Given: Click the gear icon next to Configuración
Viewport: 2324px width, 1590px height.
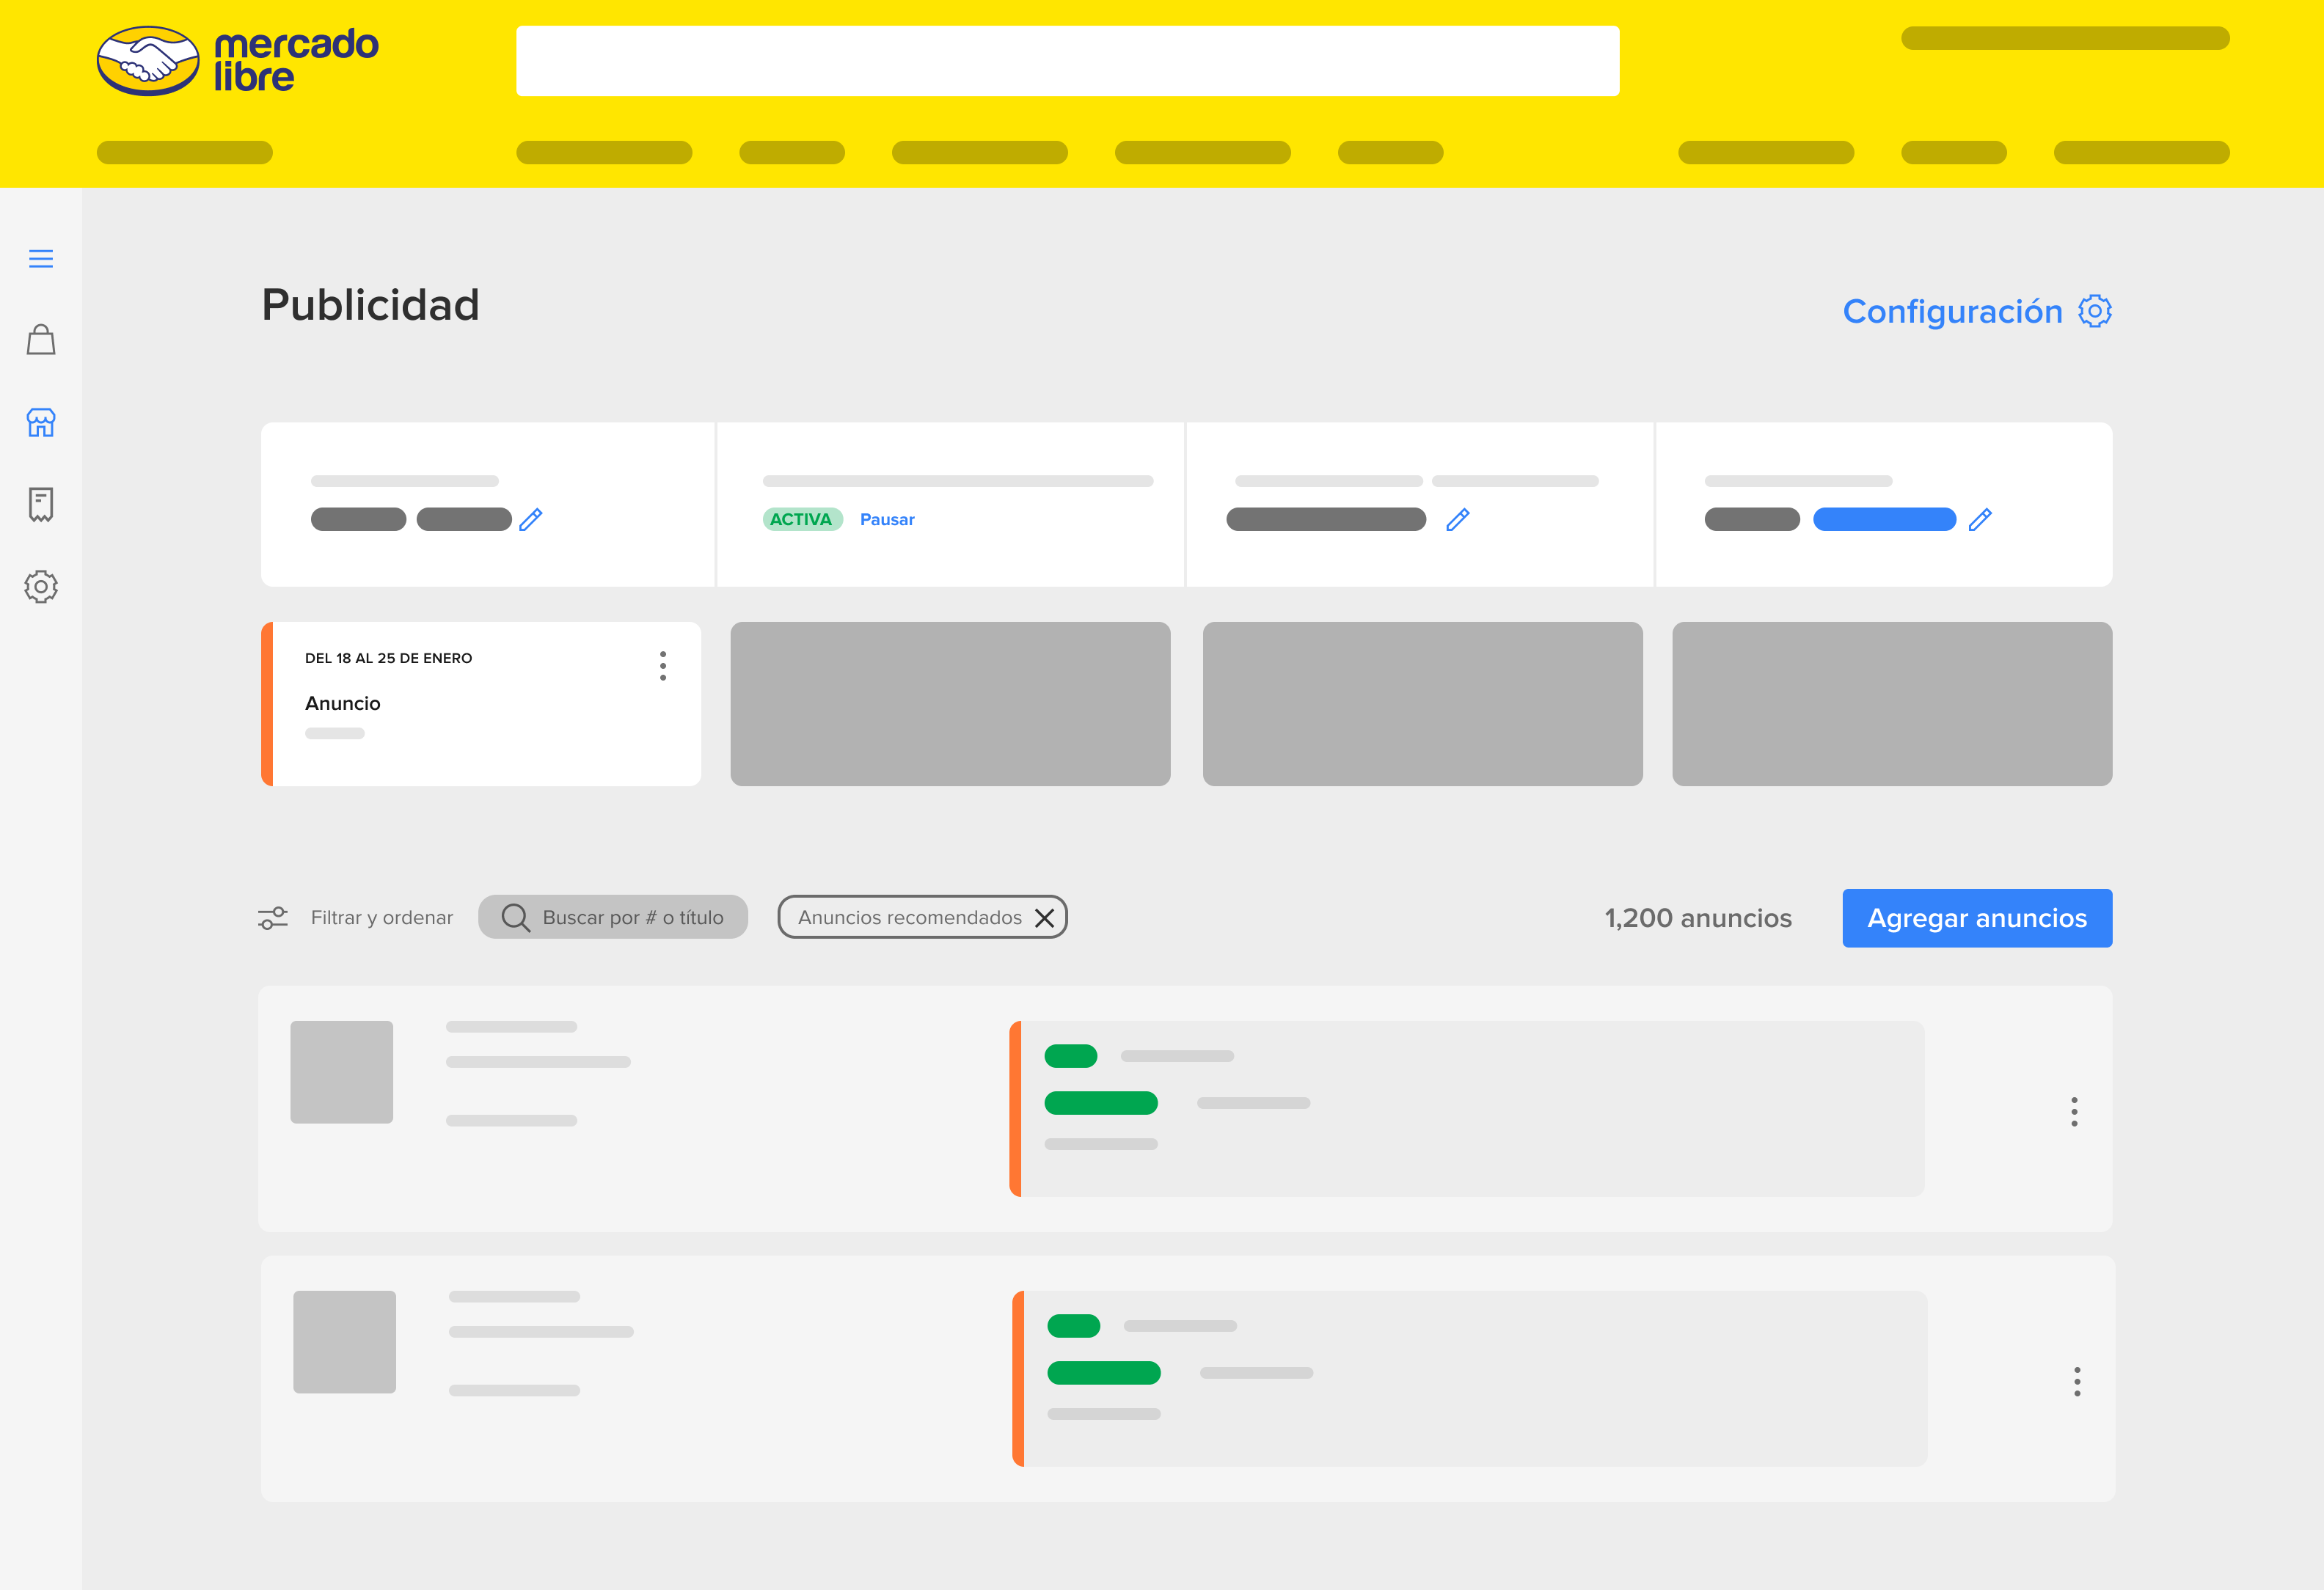Looking at the screenshot, I should pyautogui.click(x=2094, y=311).
